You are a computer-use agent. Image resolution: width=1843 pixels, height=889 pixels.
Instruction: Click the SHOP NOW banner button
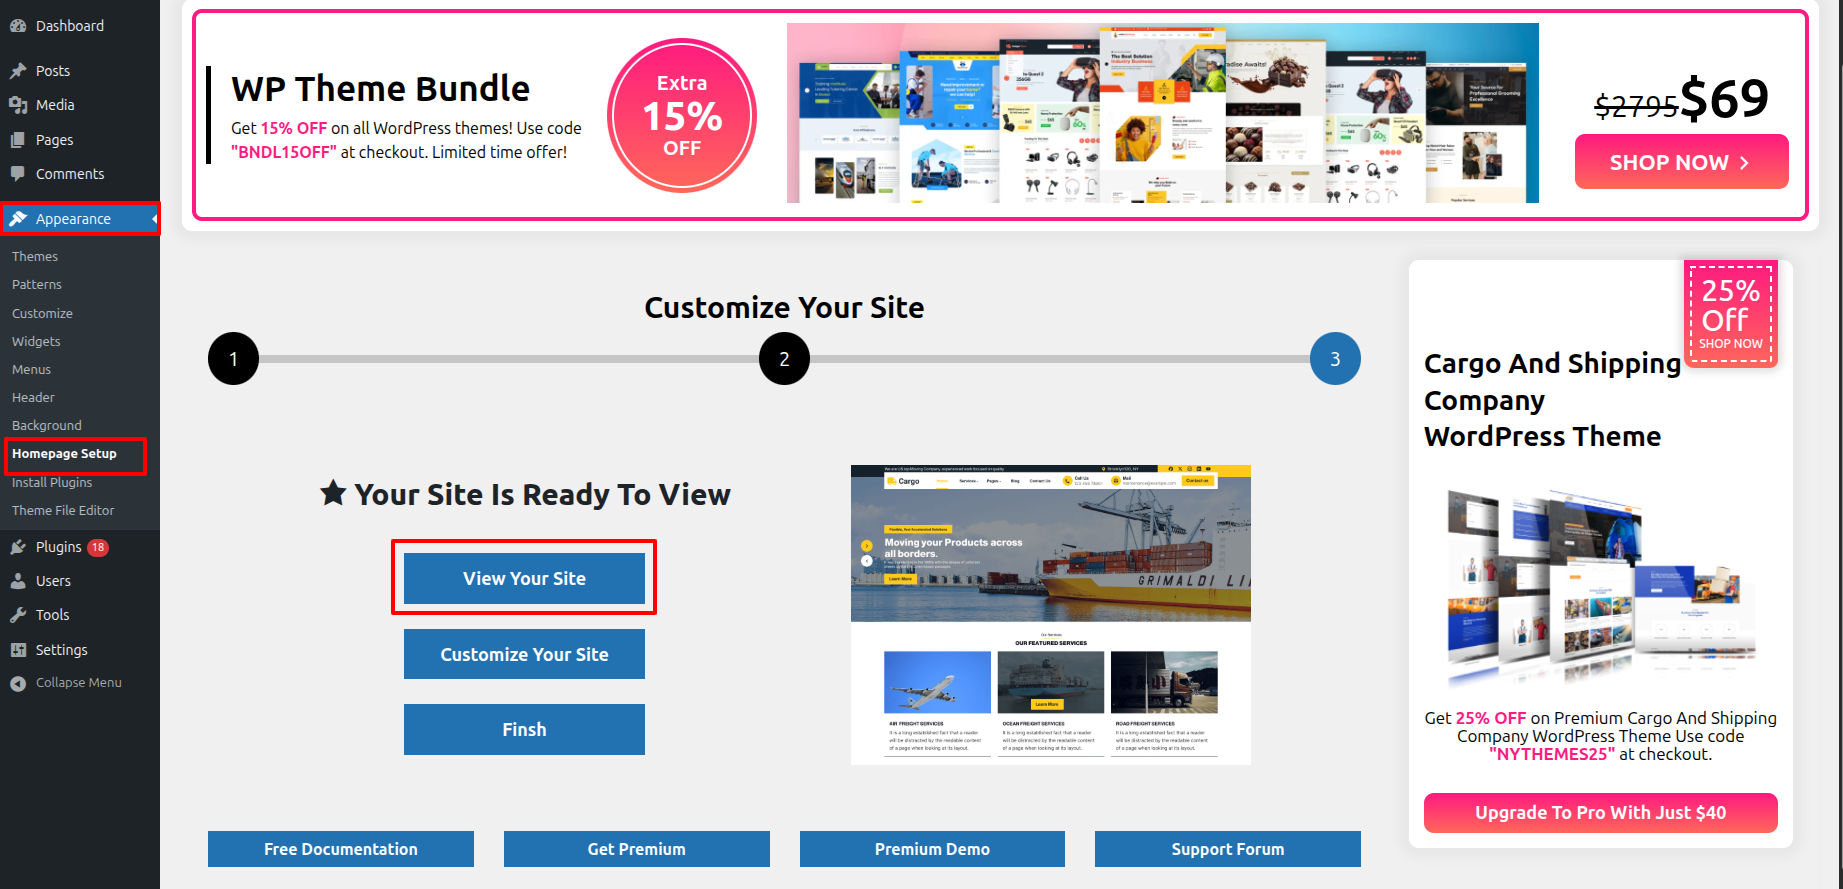click(1681, 162)
